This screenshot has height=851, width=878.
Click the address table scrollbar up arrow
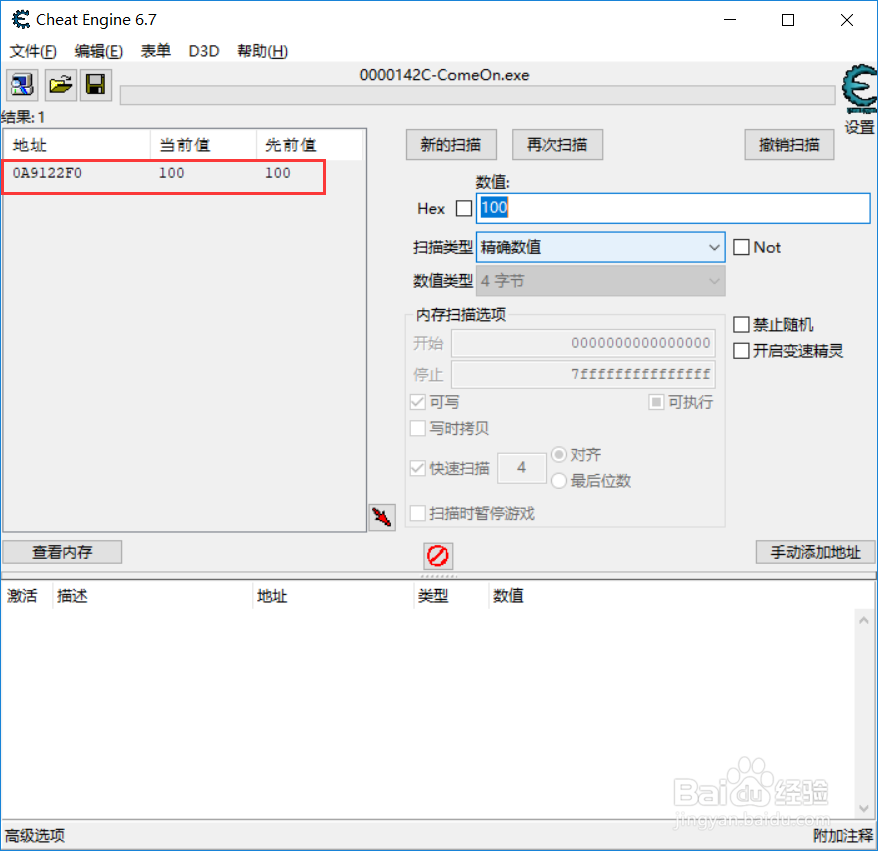[x=863, y=620]
